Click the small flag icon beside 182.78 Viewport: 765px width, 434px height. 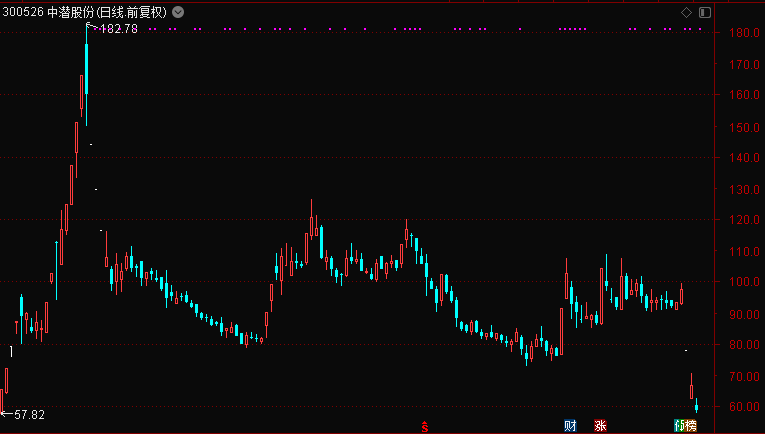92,27
